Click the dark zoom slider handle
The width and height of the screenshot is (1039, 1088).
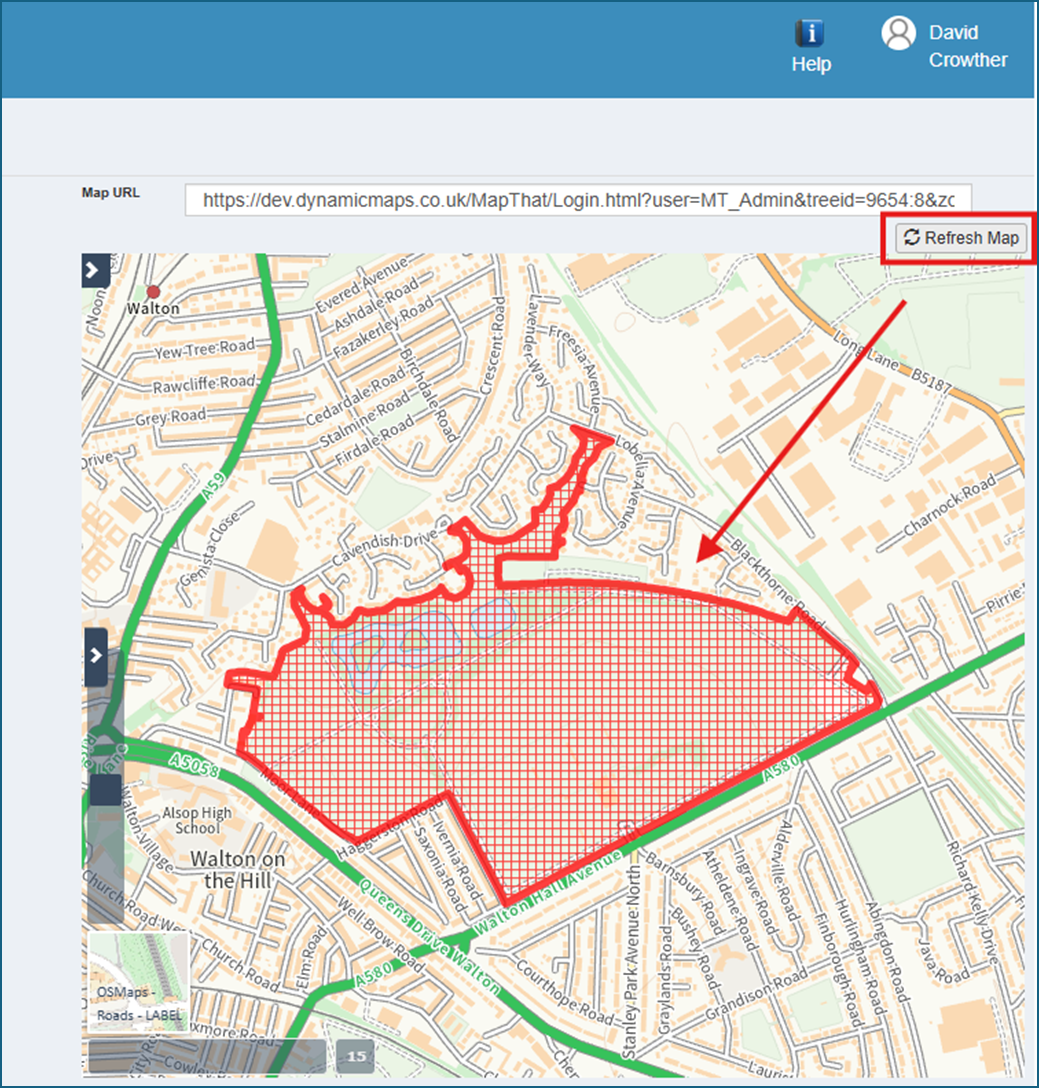coord(105,790)
